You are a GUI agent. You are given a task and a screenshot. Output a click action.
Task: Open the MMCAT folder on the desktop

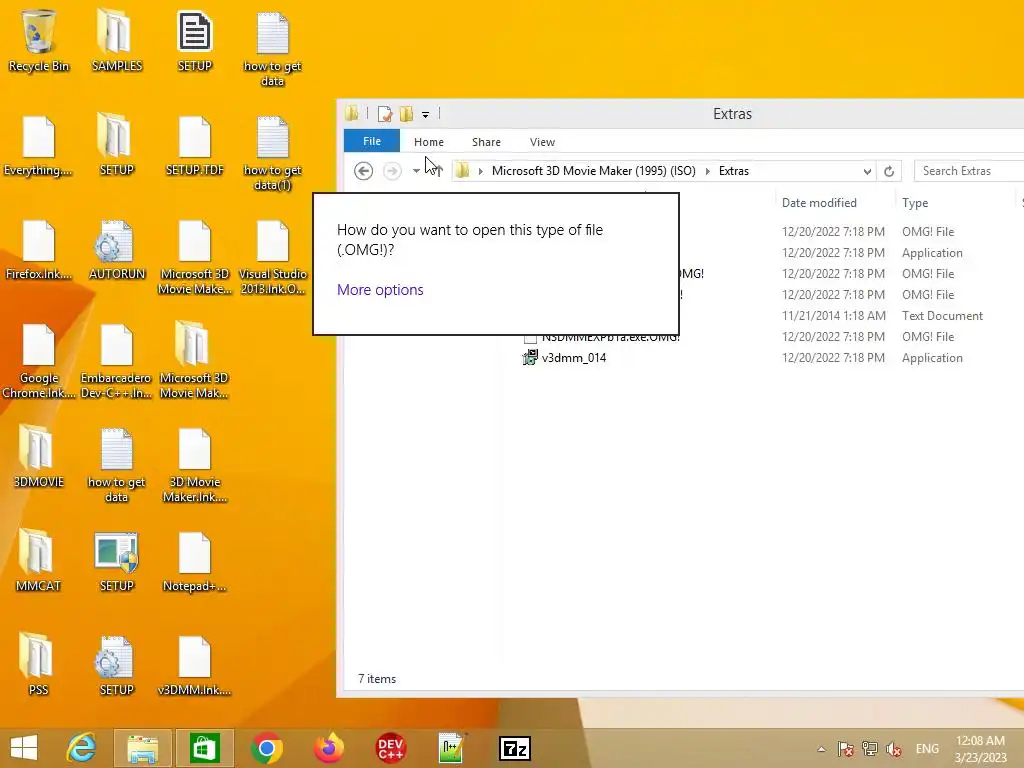click(x=39, y=561)
